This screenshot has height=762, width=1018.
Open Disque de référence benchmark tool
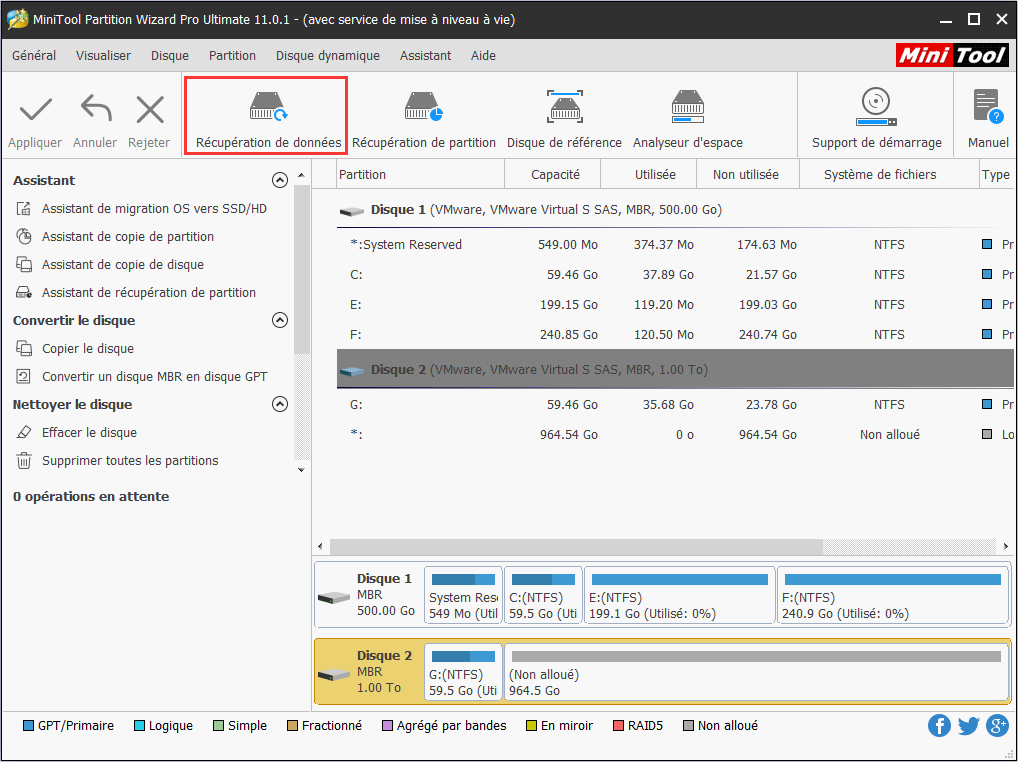click(x=564, y=119)
